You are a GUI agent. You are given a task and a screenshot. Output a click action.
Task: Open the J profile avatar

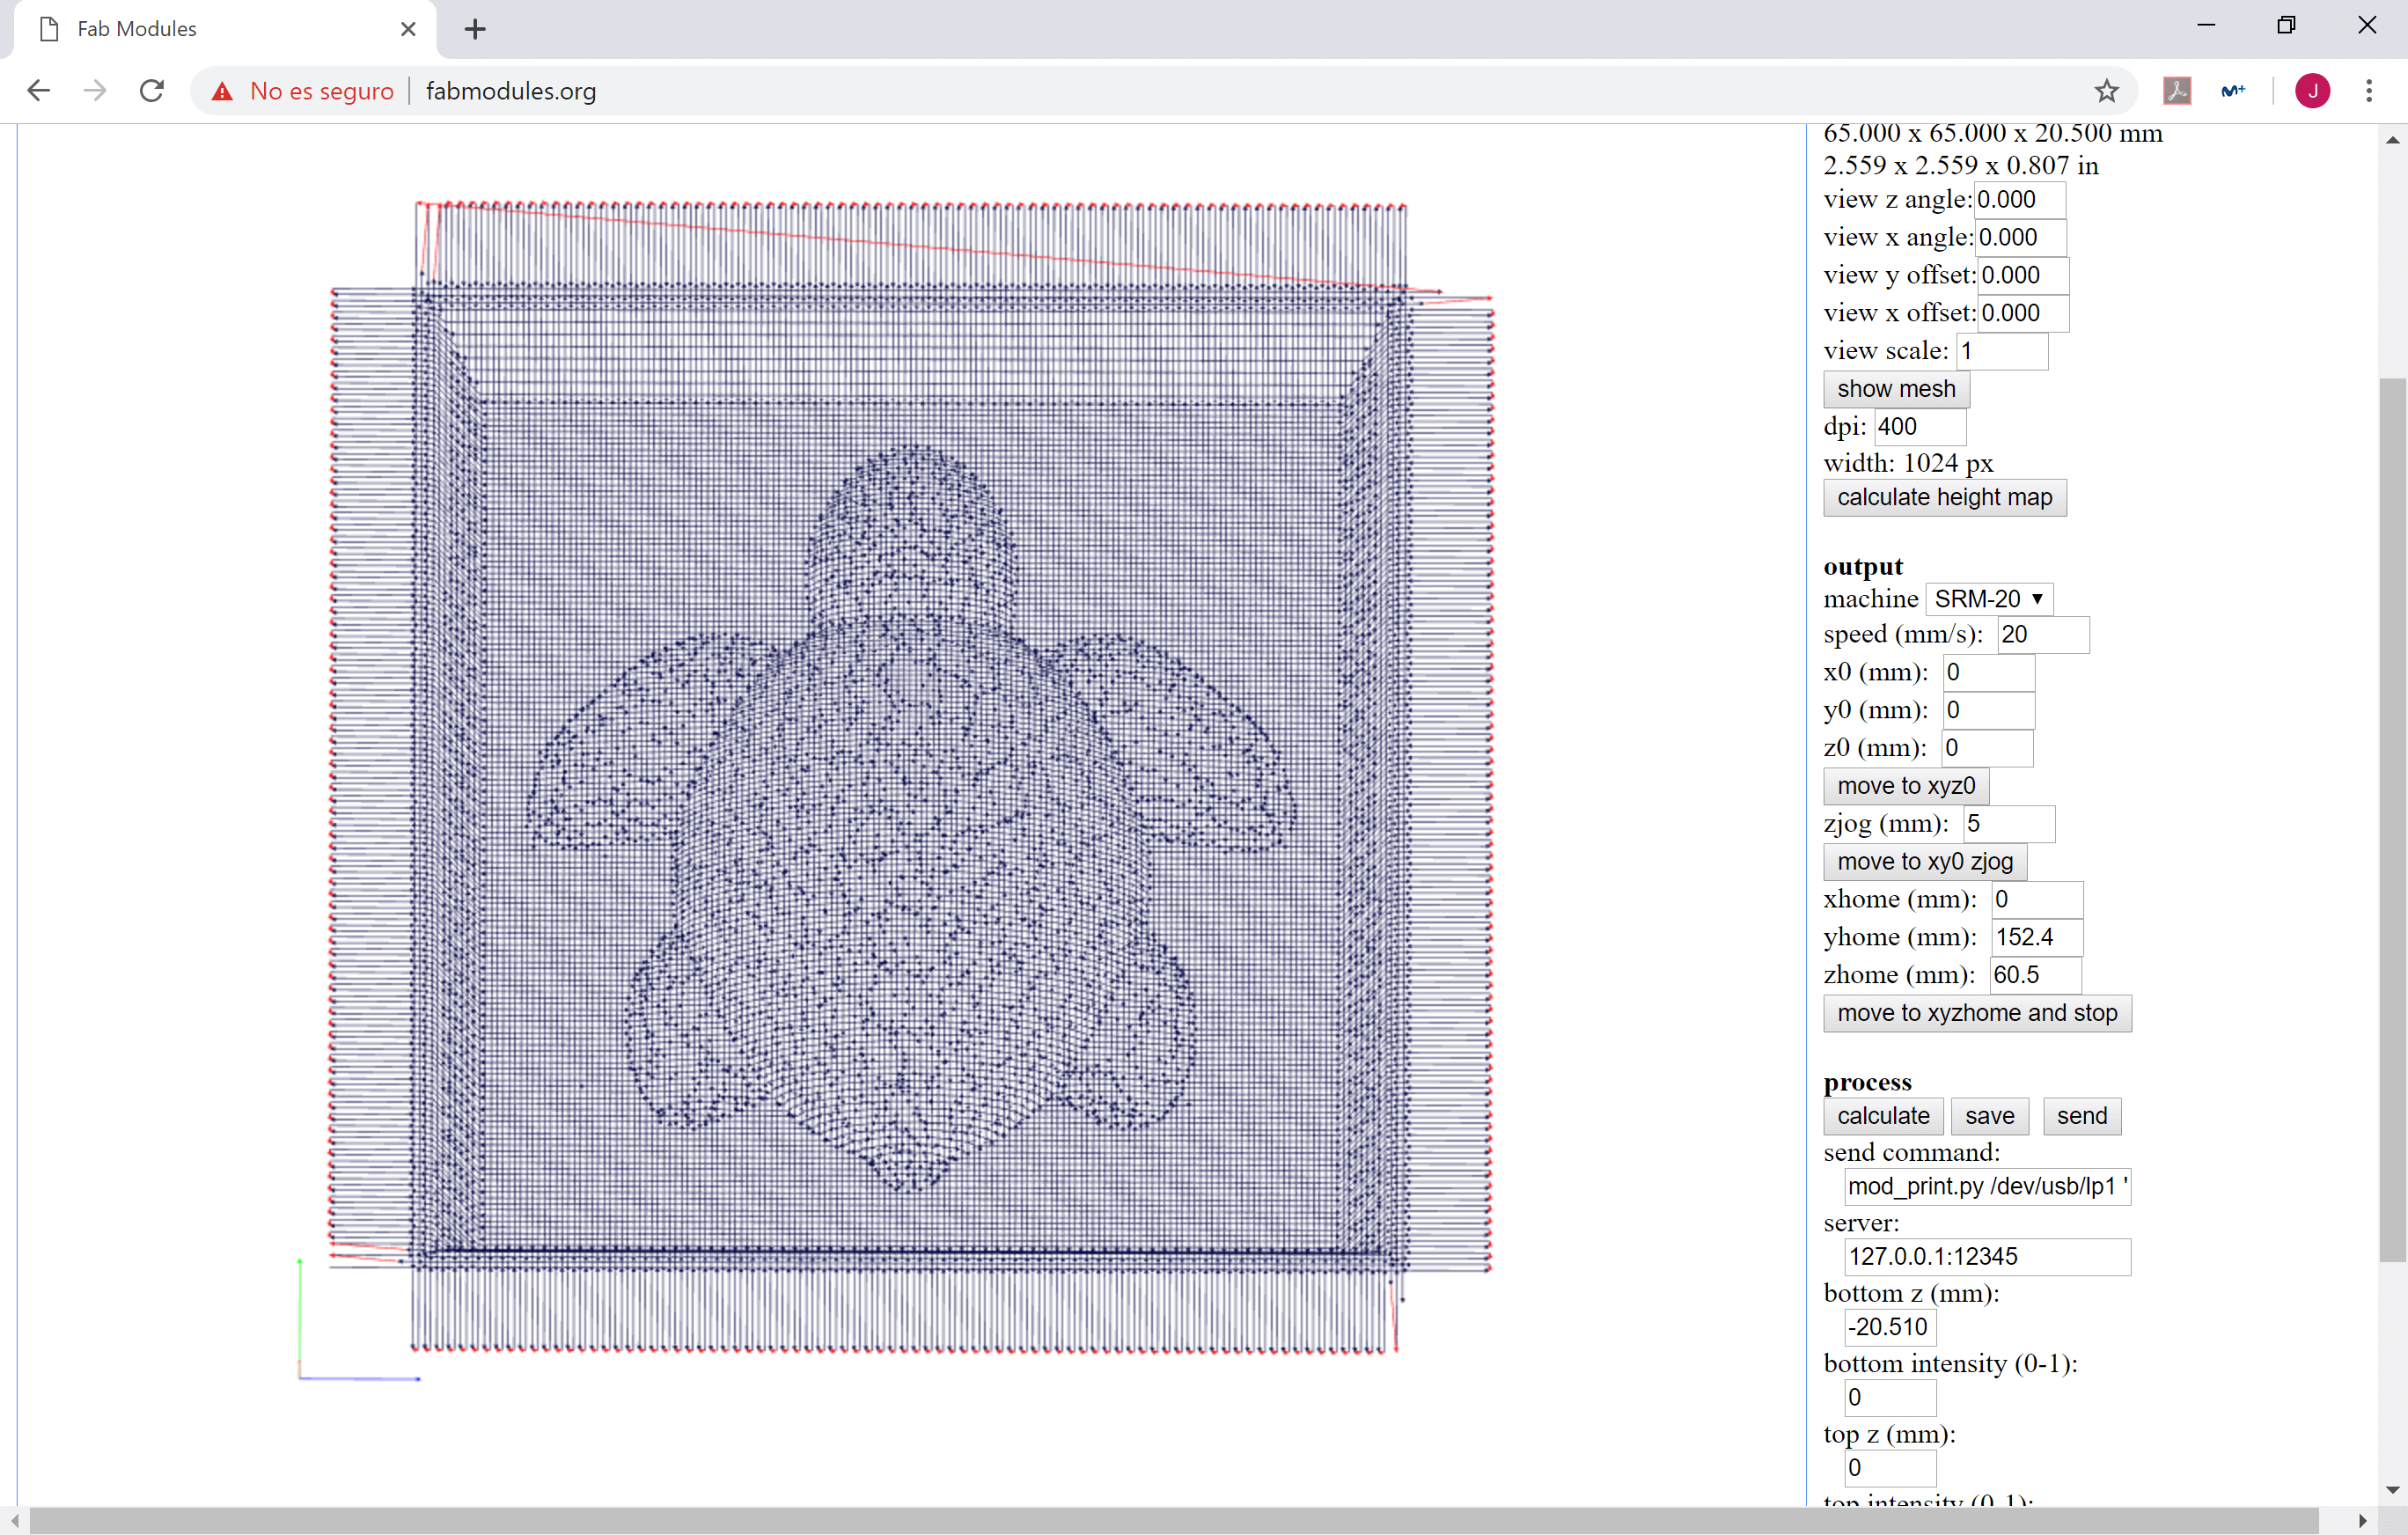(2312, 91)
